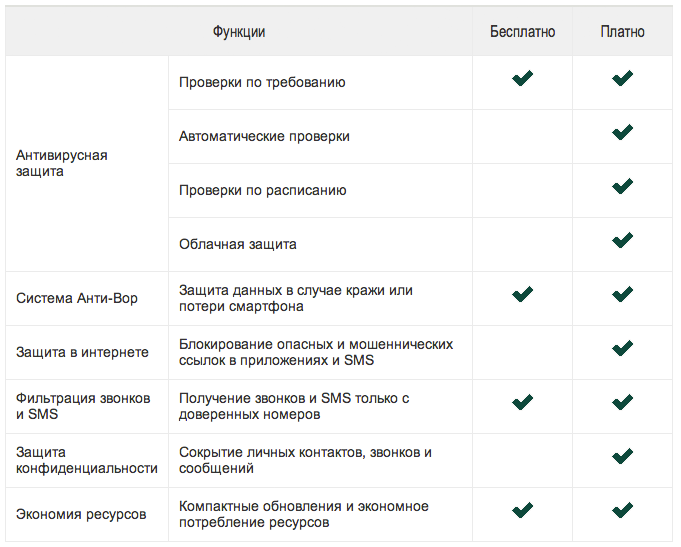Click paid checkmark in Экономия ресурсов row
Viewport: 681px width, 547px height.
click(x=622, y=510)
